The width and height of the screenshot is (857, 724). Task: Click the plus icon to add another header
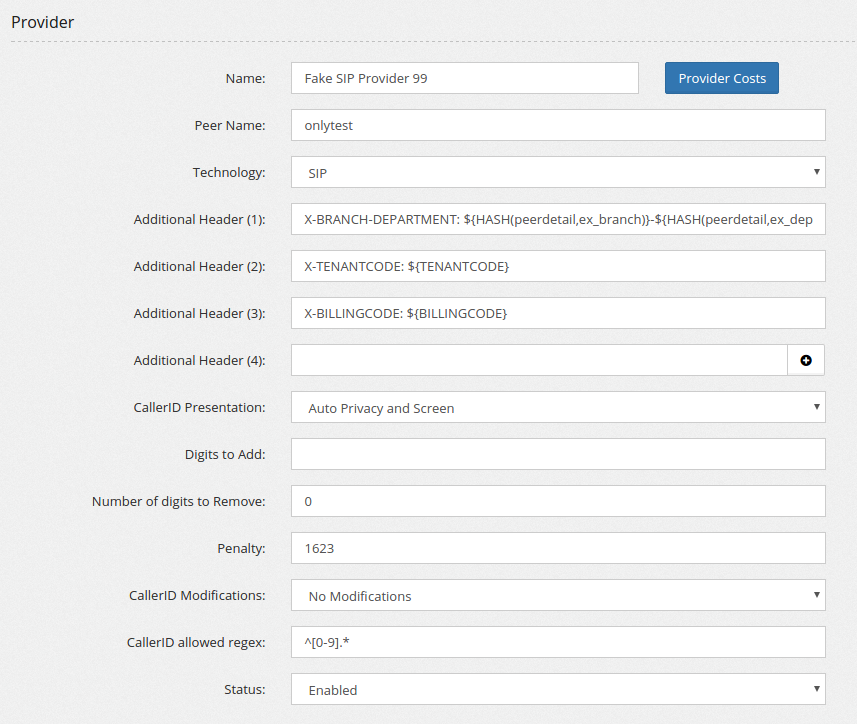806,360
